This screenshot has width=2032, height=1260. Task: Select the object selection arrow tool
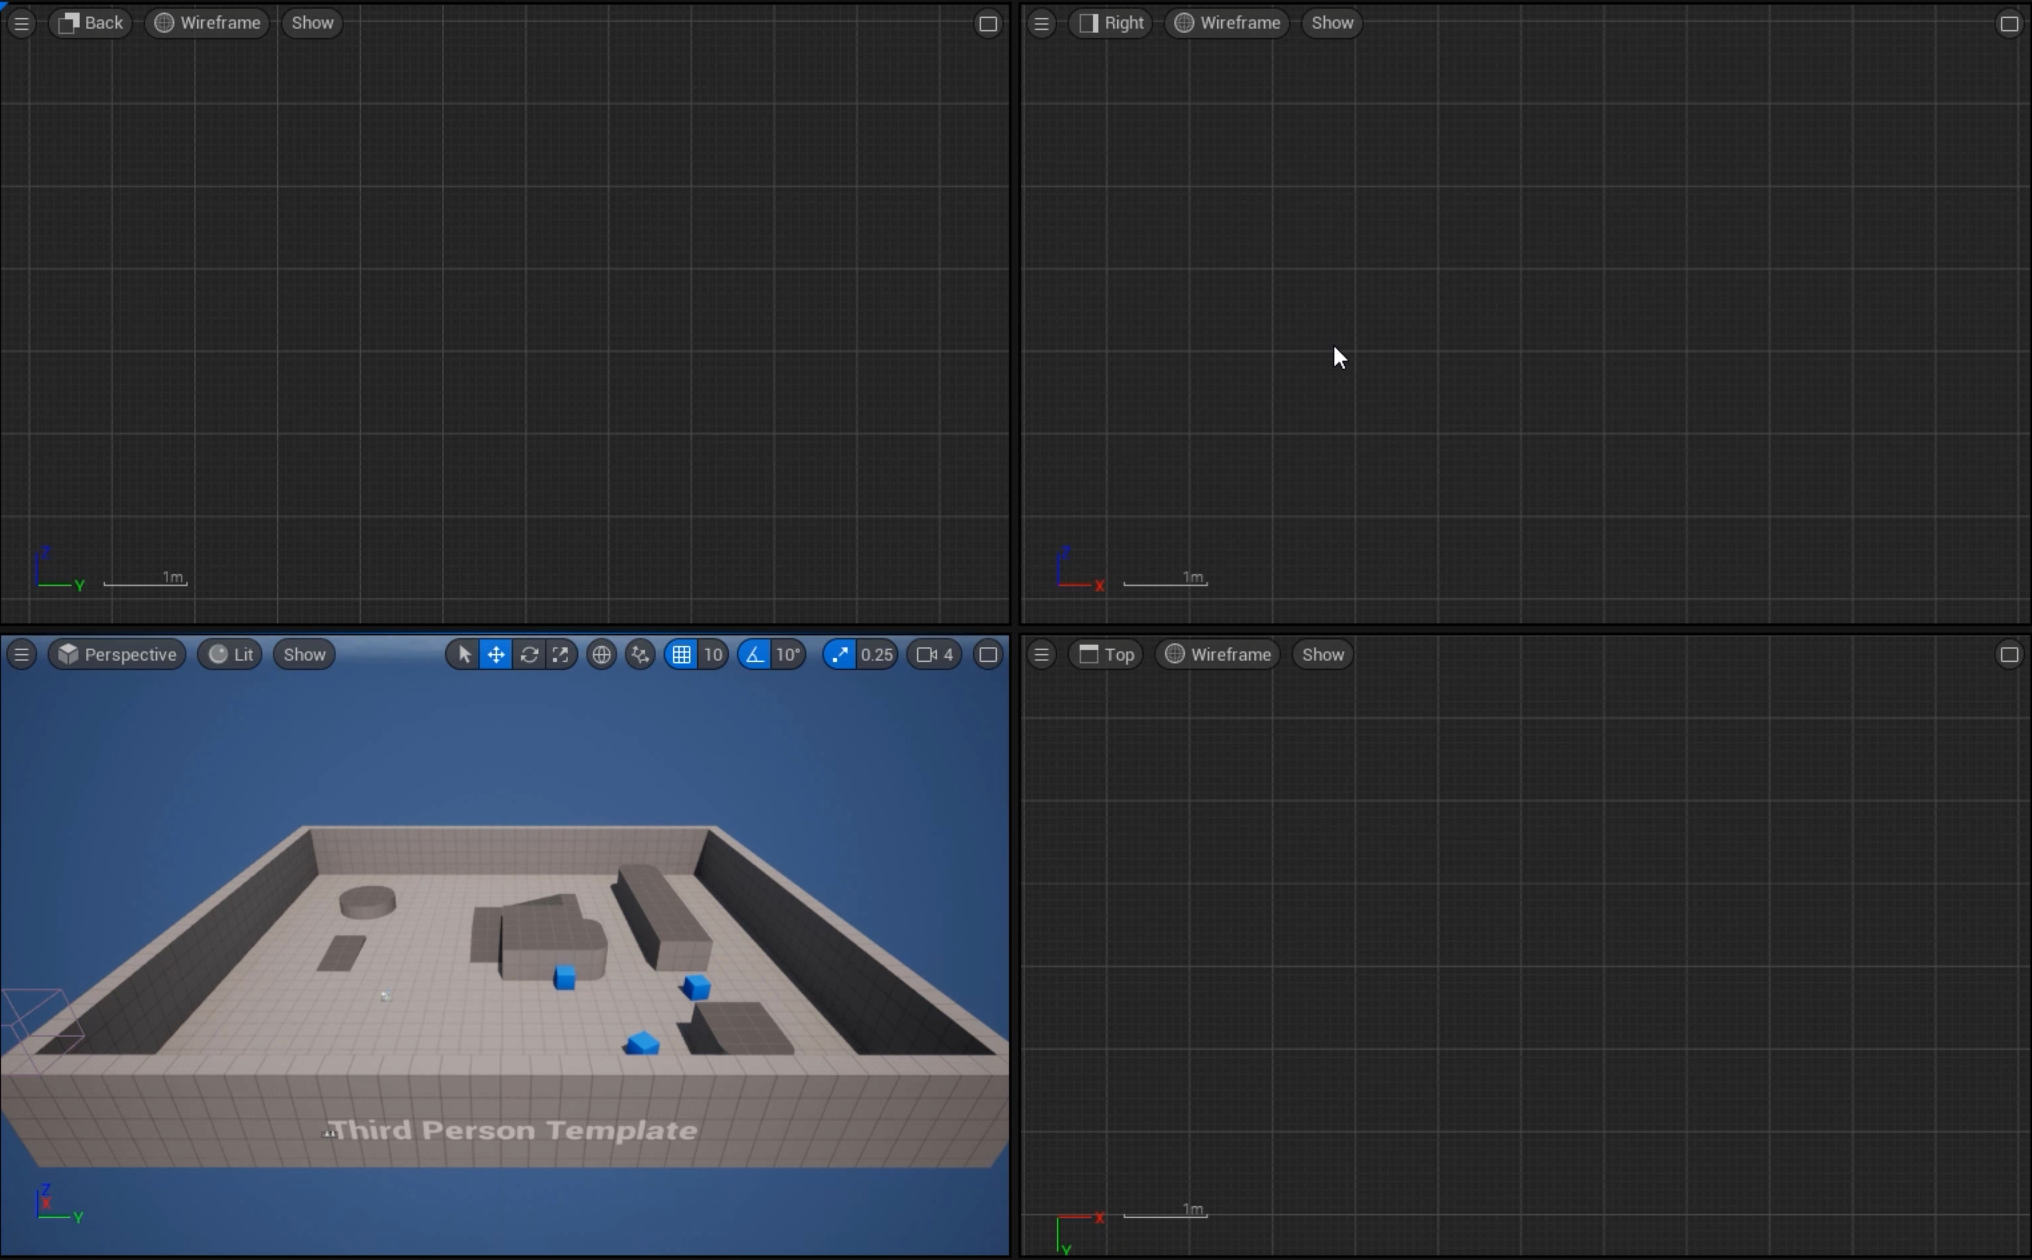click(x=464, y=655)
